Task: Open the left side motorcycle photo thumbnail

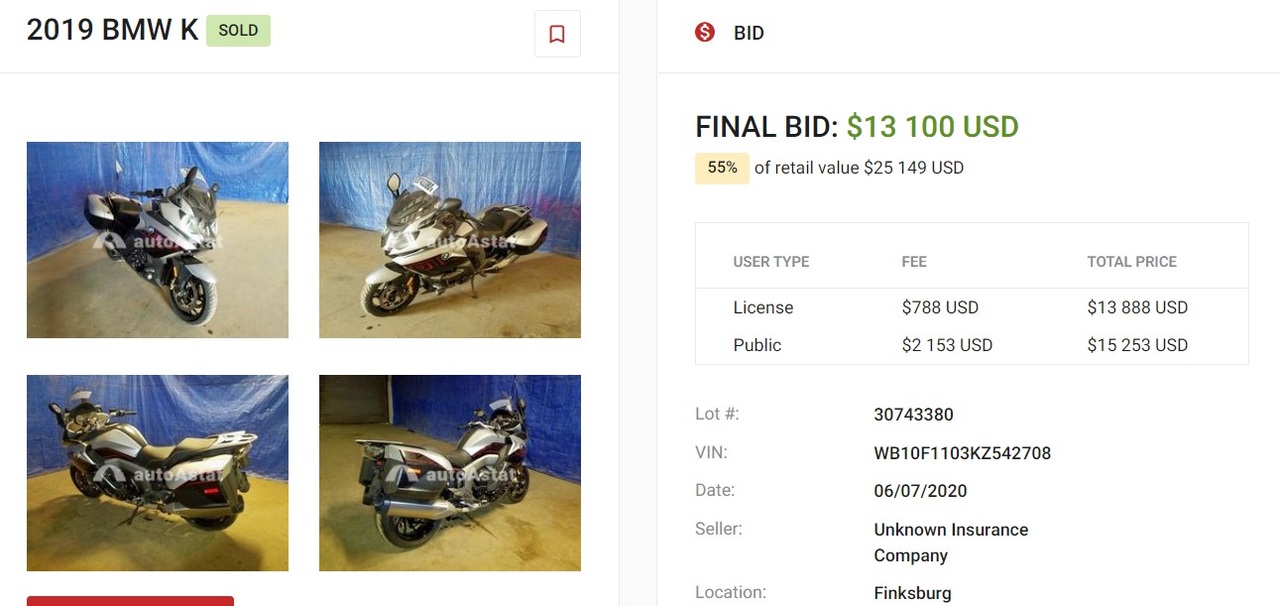Action: tap(158, 473)
